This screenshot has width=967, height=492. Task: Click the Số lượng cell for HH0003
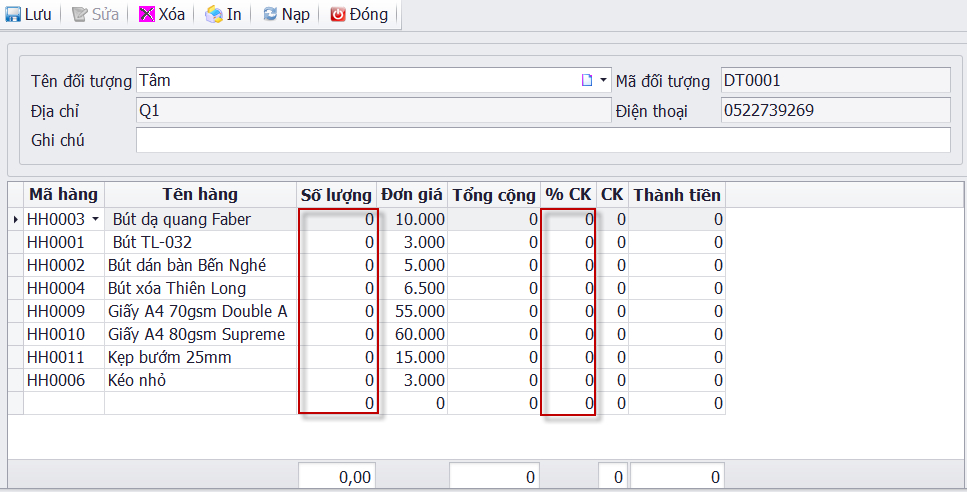[x=337, y=219]
